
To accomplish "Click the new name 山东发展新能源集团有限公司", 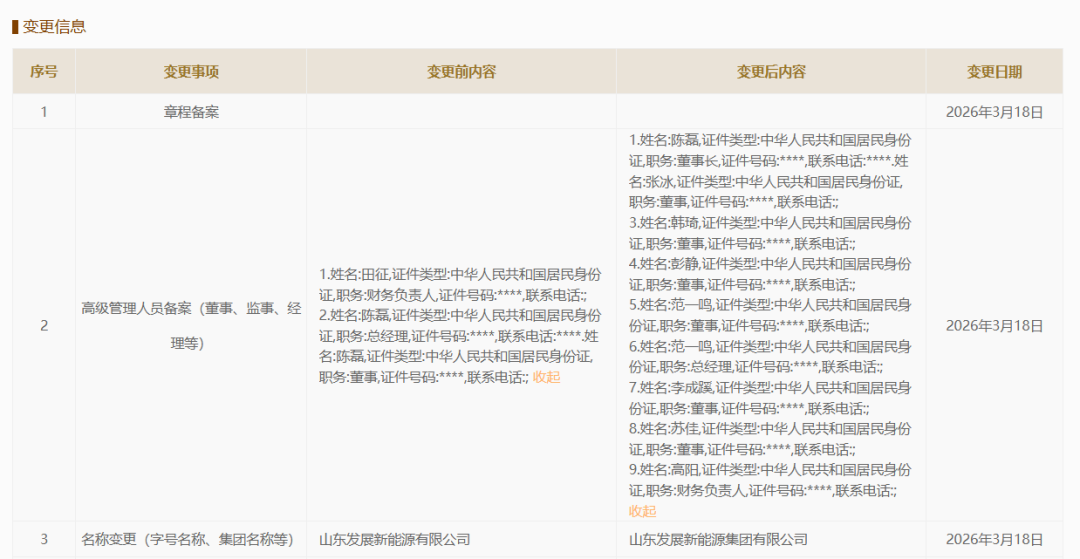I will click(x=718, y=539).
